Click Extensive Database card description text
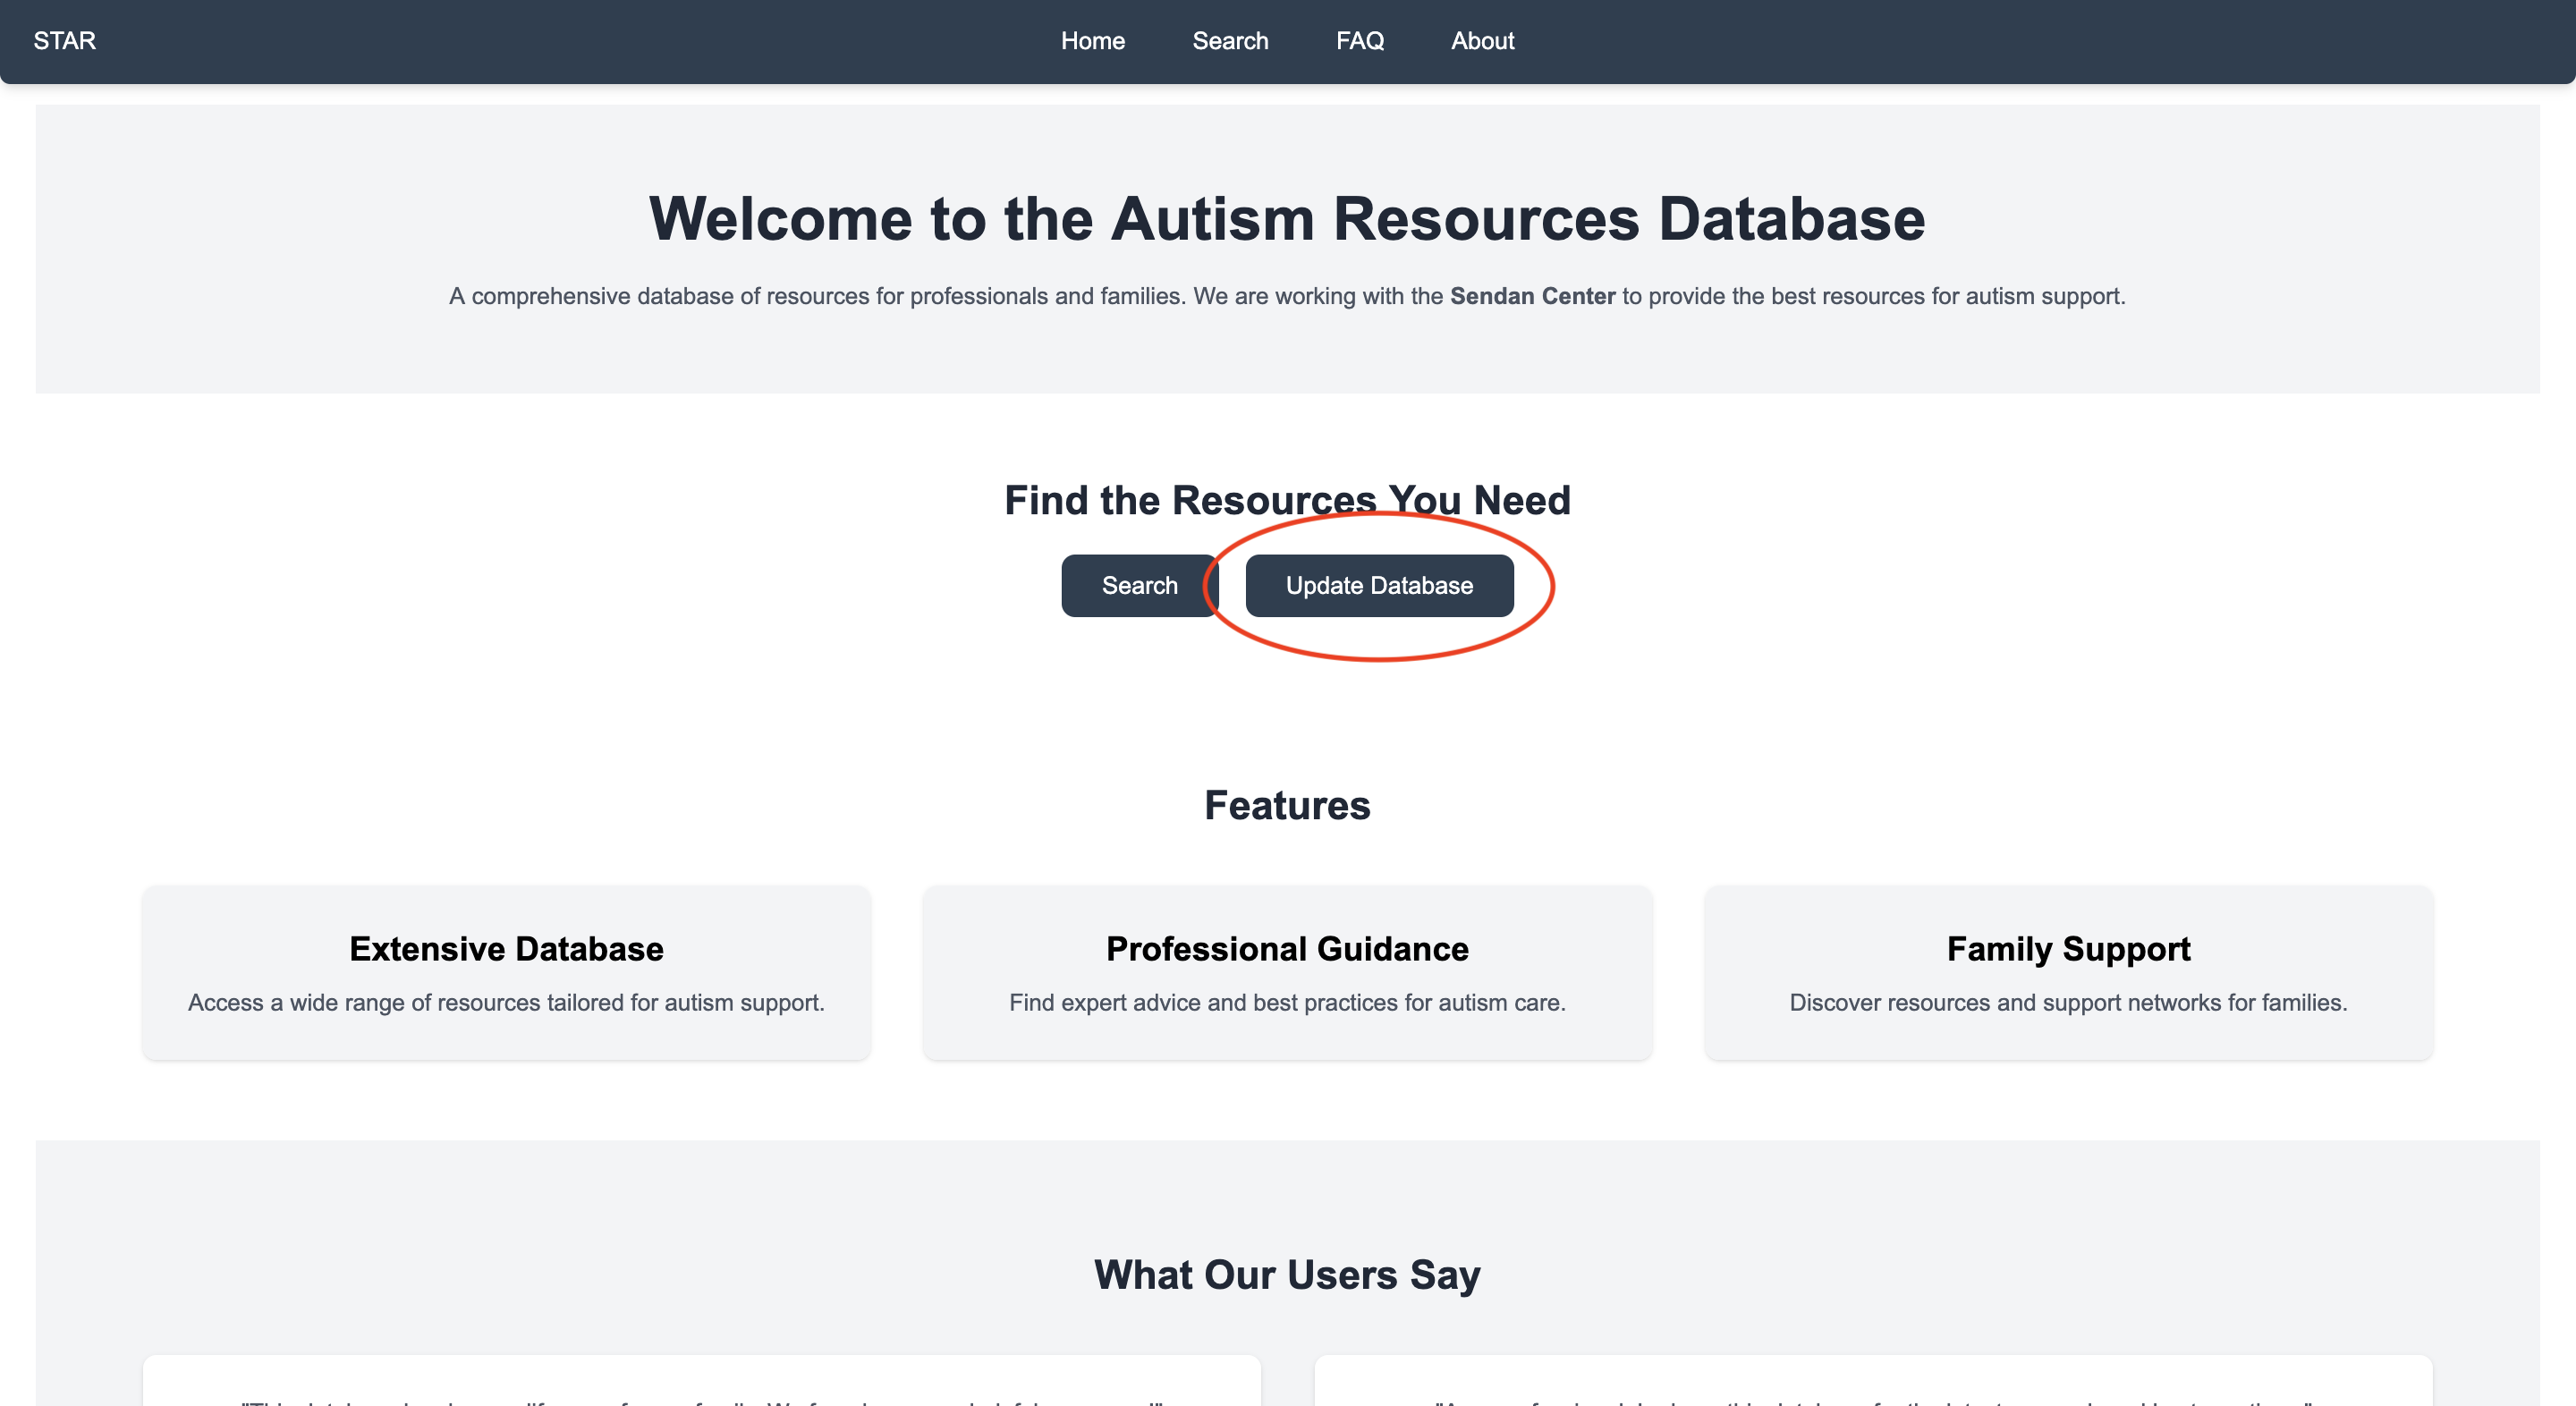The width and height of the screenshot is (2576, 1406). pyautogui.click(x=506, y=1002)
